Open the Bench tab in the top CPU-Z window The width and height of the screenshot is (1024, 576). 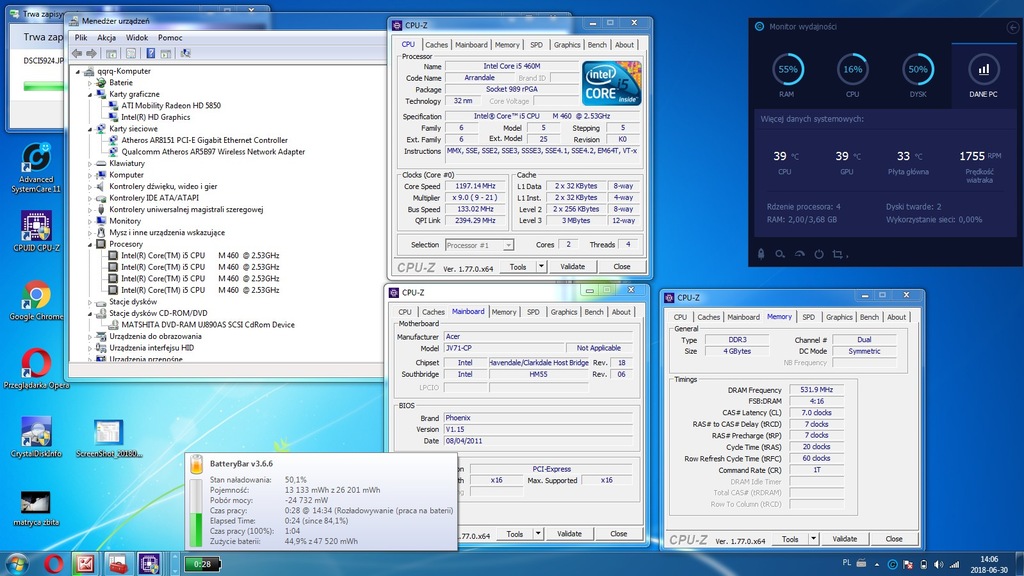(597, 45)
